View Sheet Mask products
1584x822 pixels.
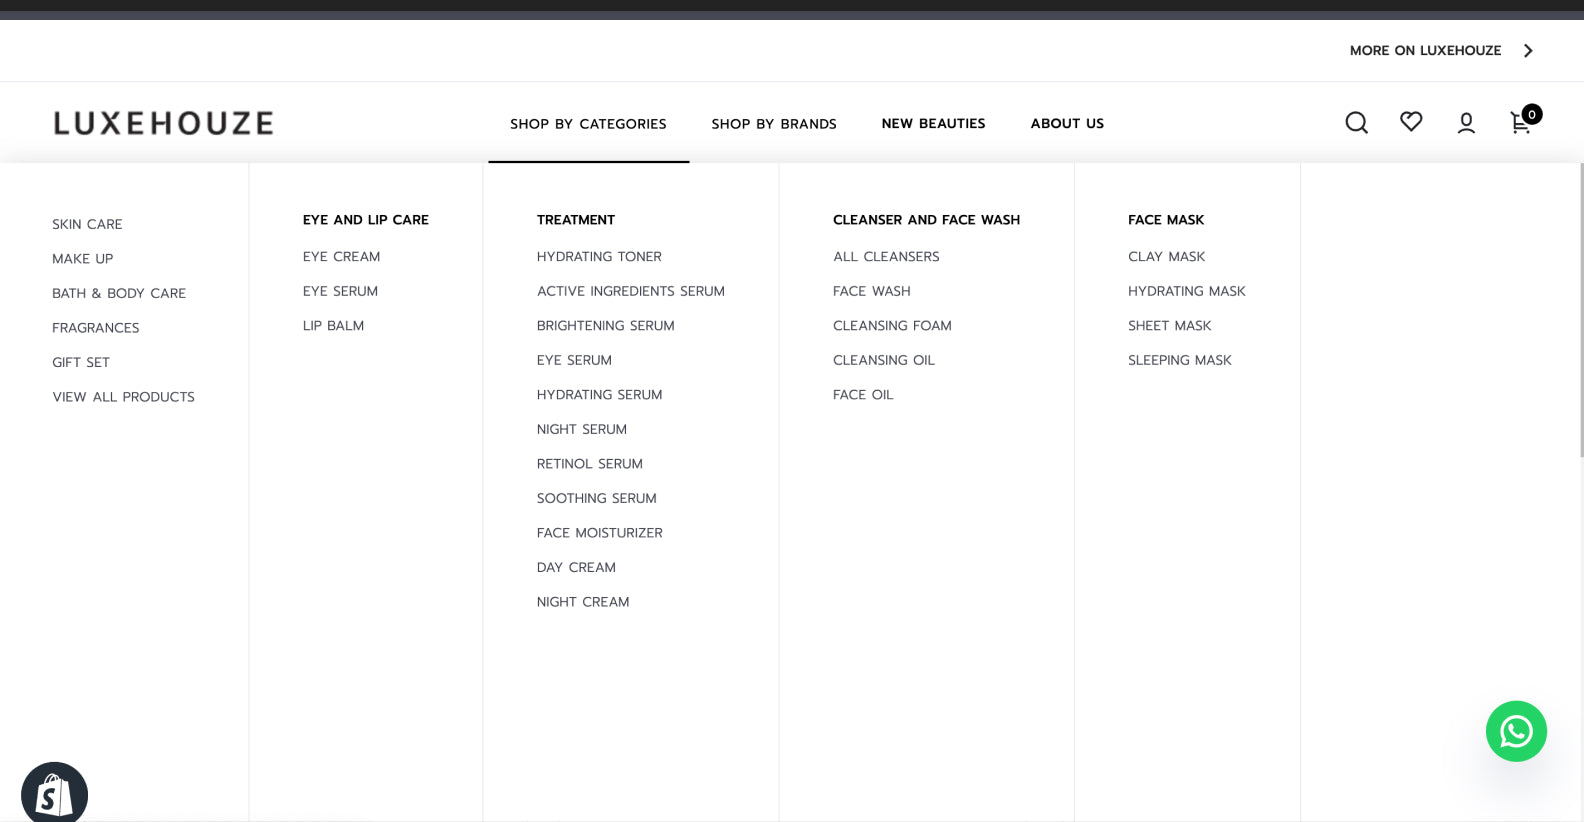tap(1170, 326)
